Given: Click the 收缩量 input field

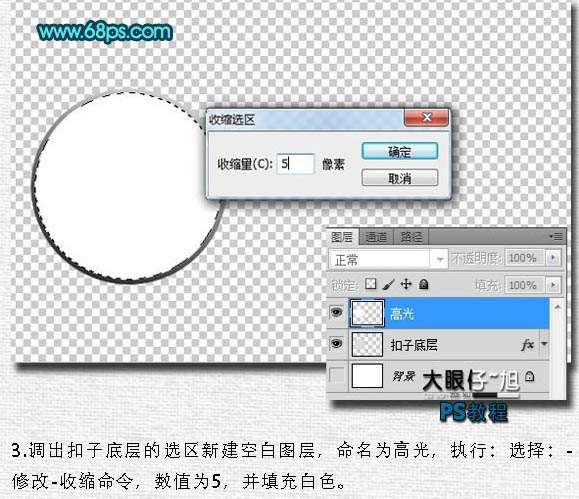Looking at the screenshot, I should (x=295, y=164).
